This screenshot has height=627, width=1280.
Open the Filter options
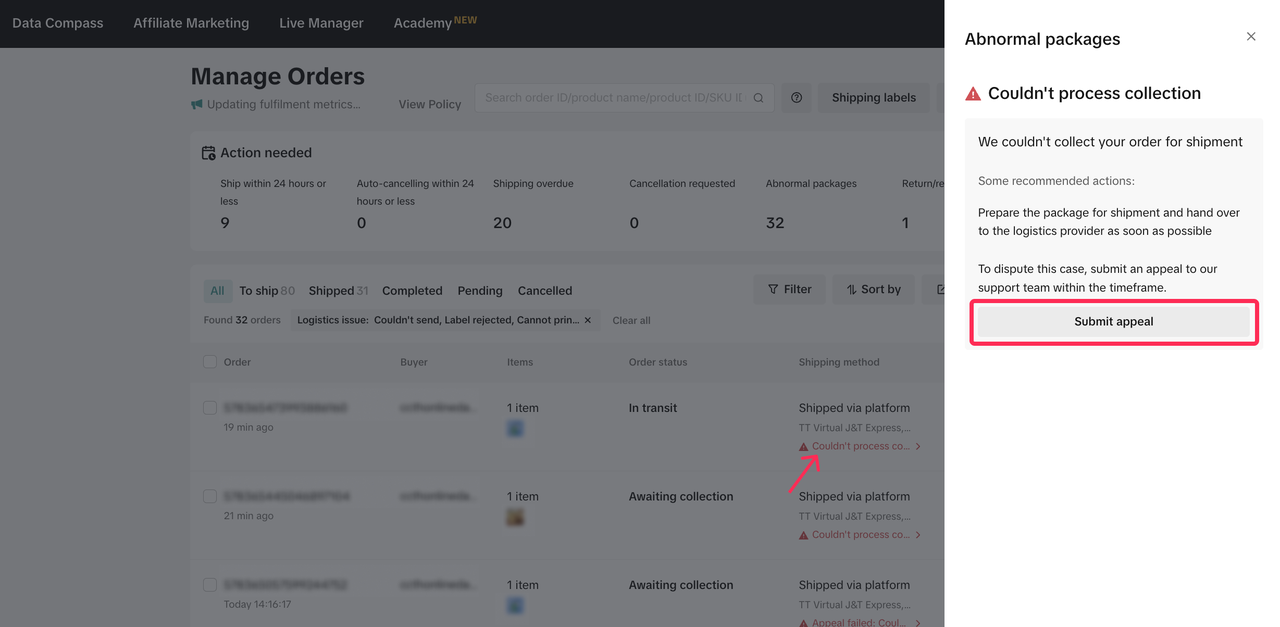point(789,290)
